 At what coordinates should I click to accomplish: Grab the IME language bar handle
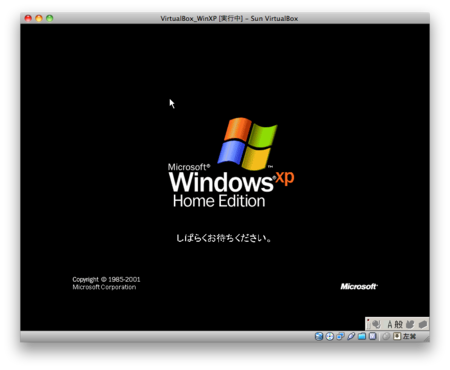pos(368,324)
